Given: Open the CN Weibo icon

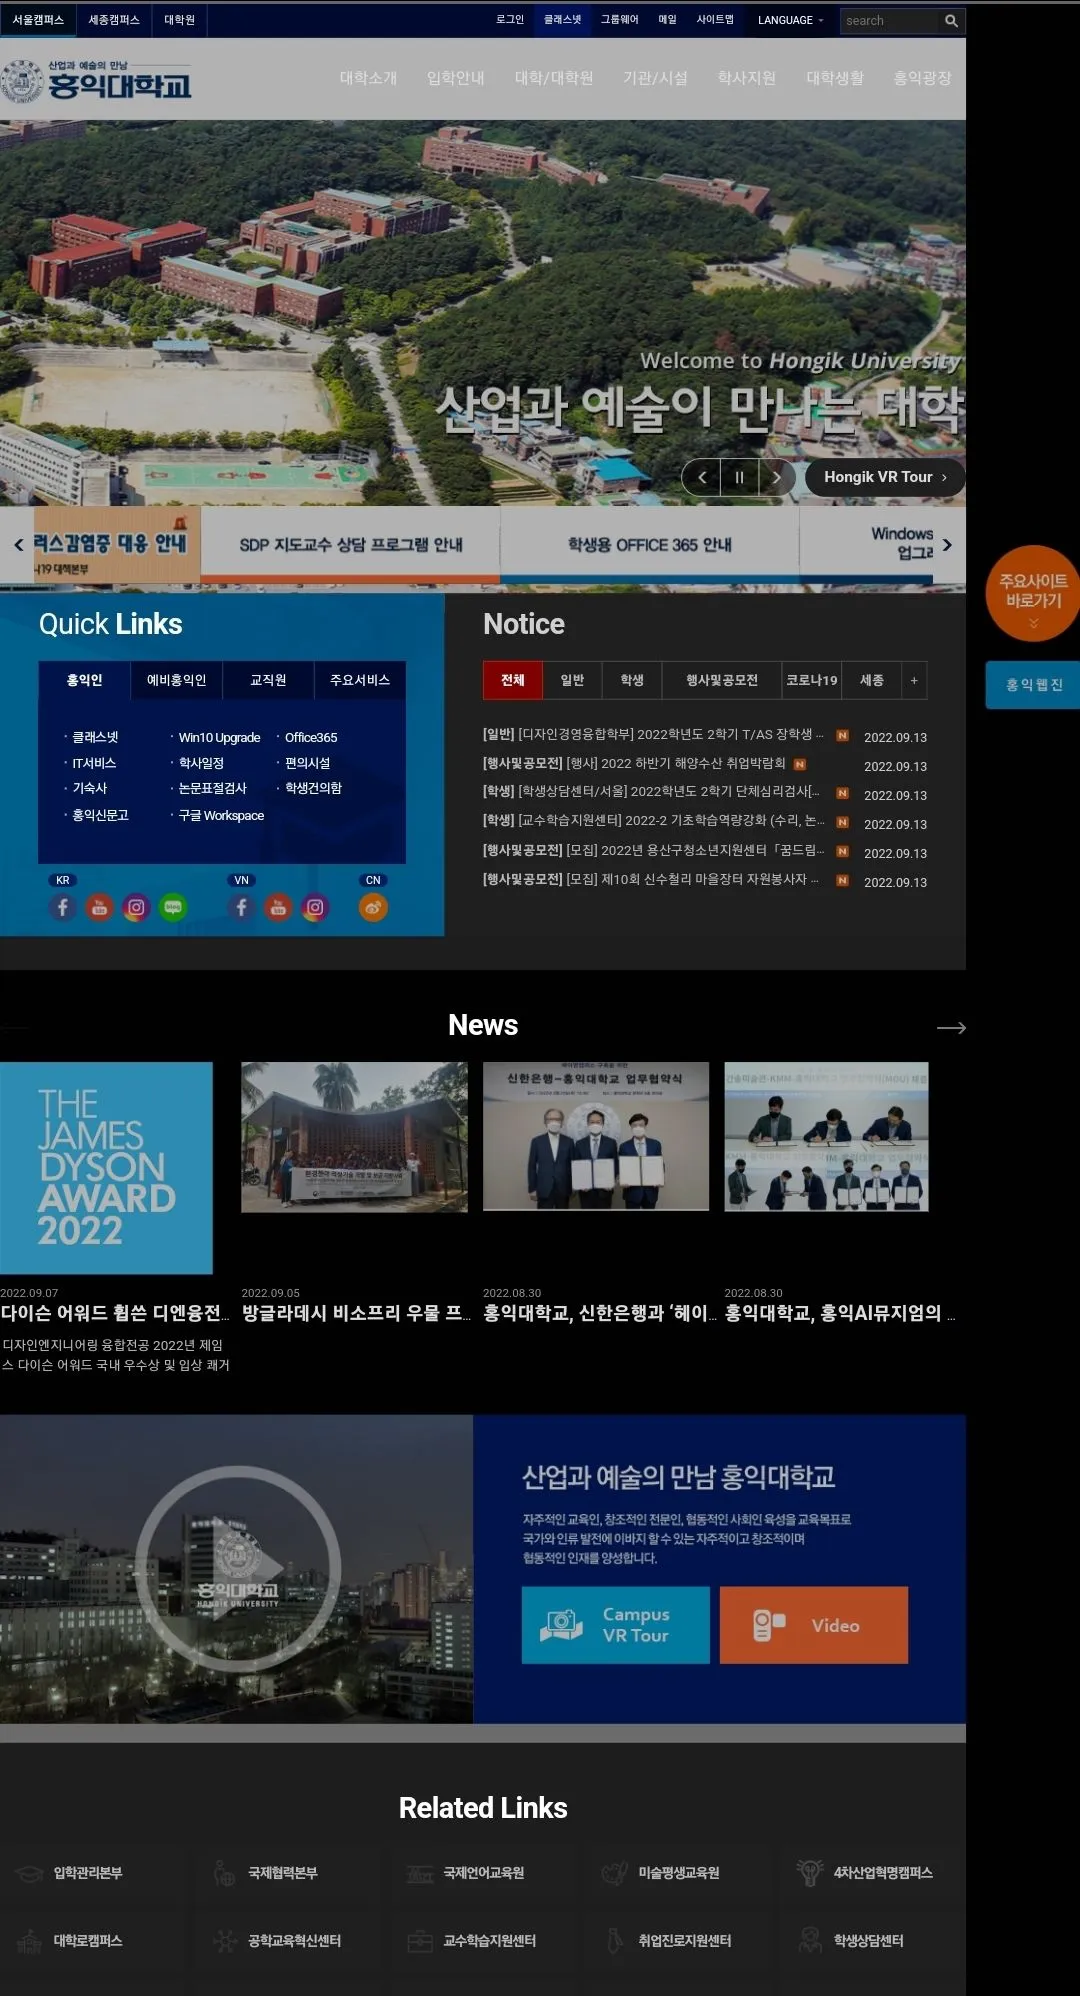Looking at the screenshot, I should click(x=373, y=907).
